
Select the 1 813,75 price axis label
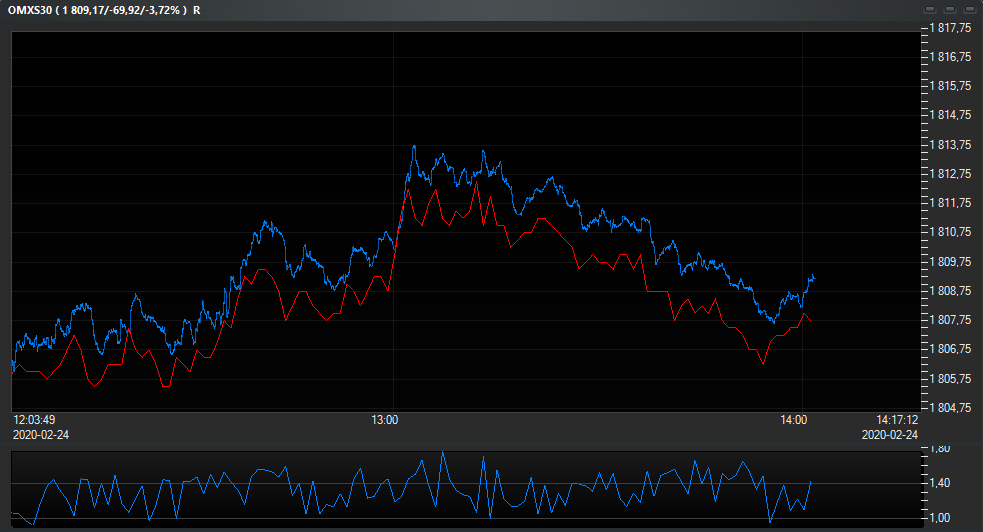(x=950, y=145)
